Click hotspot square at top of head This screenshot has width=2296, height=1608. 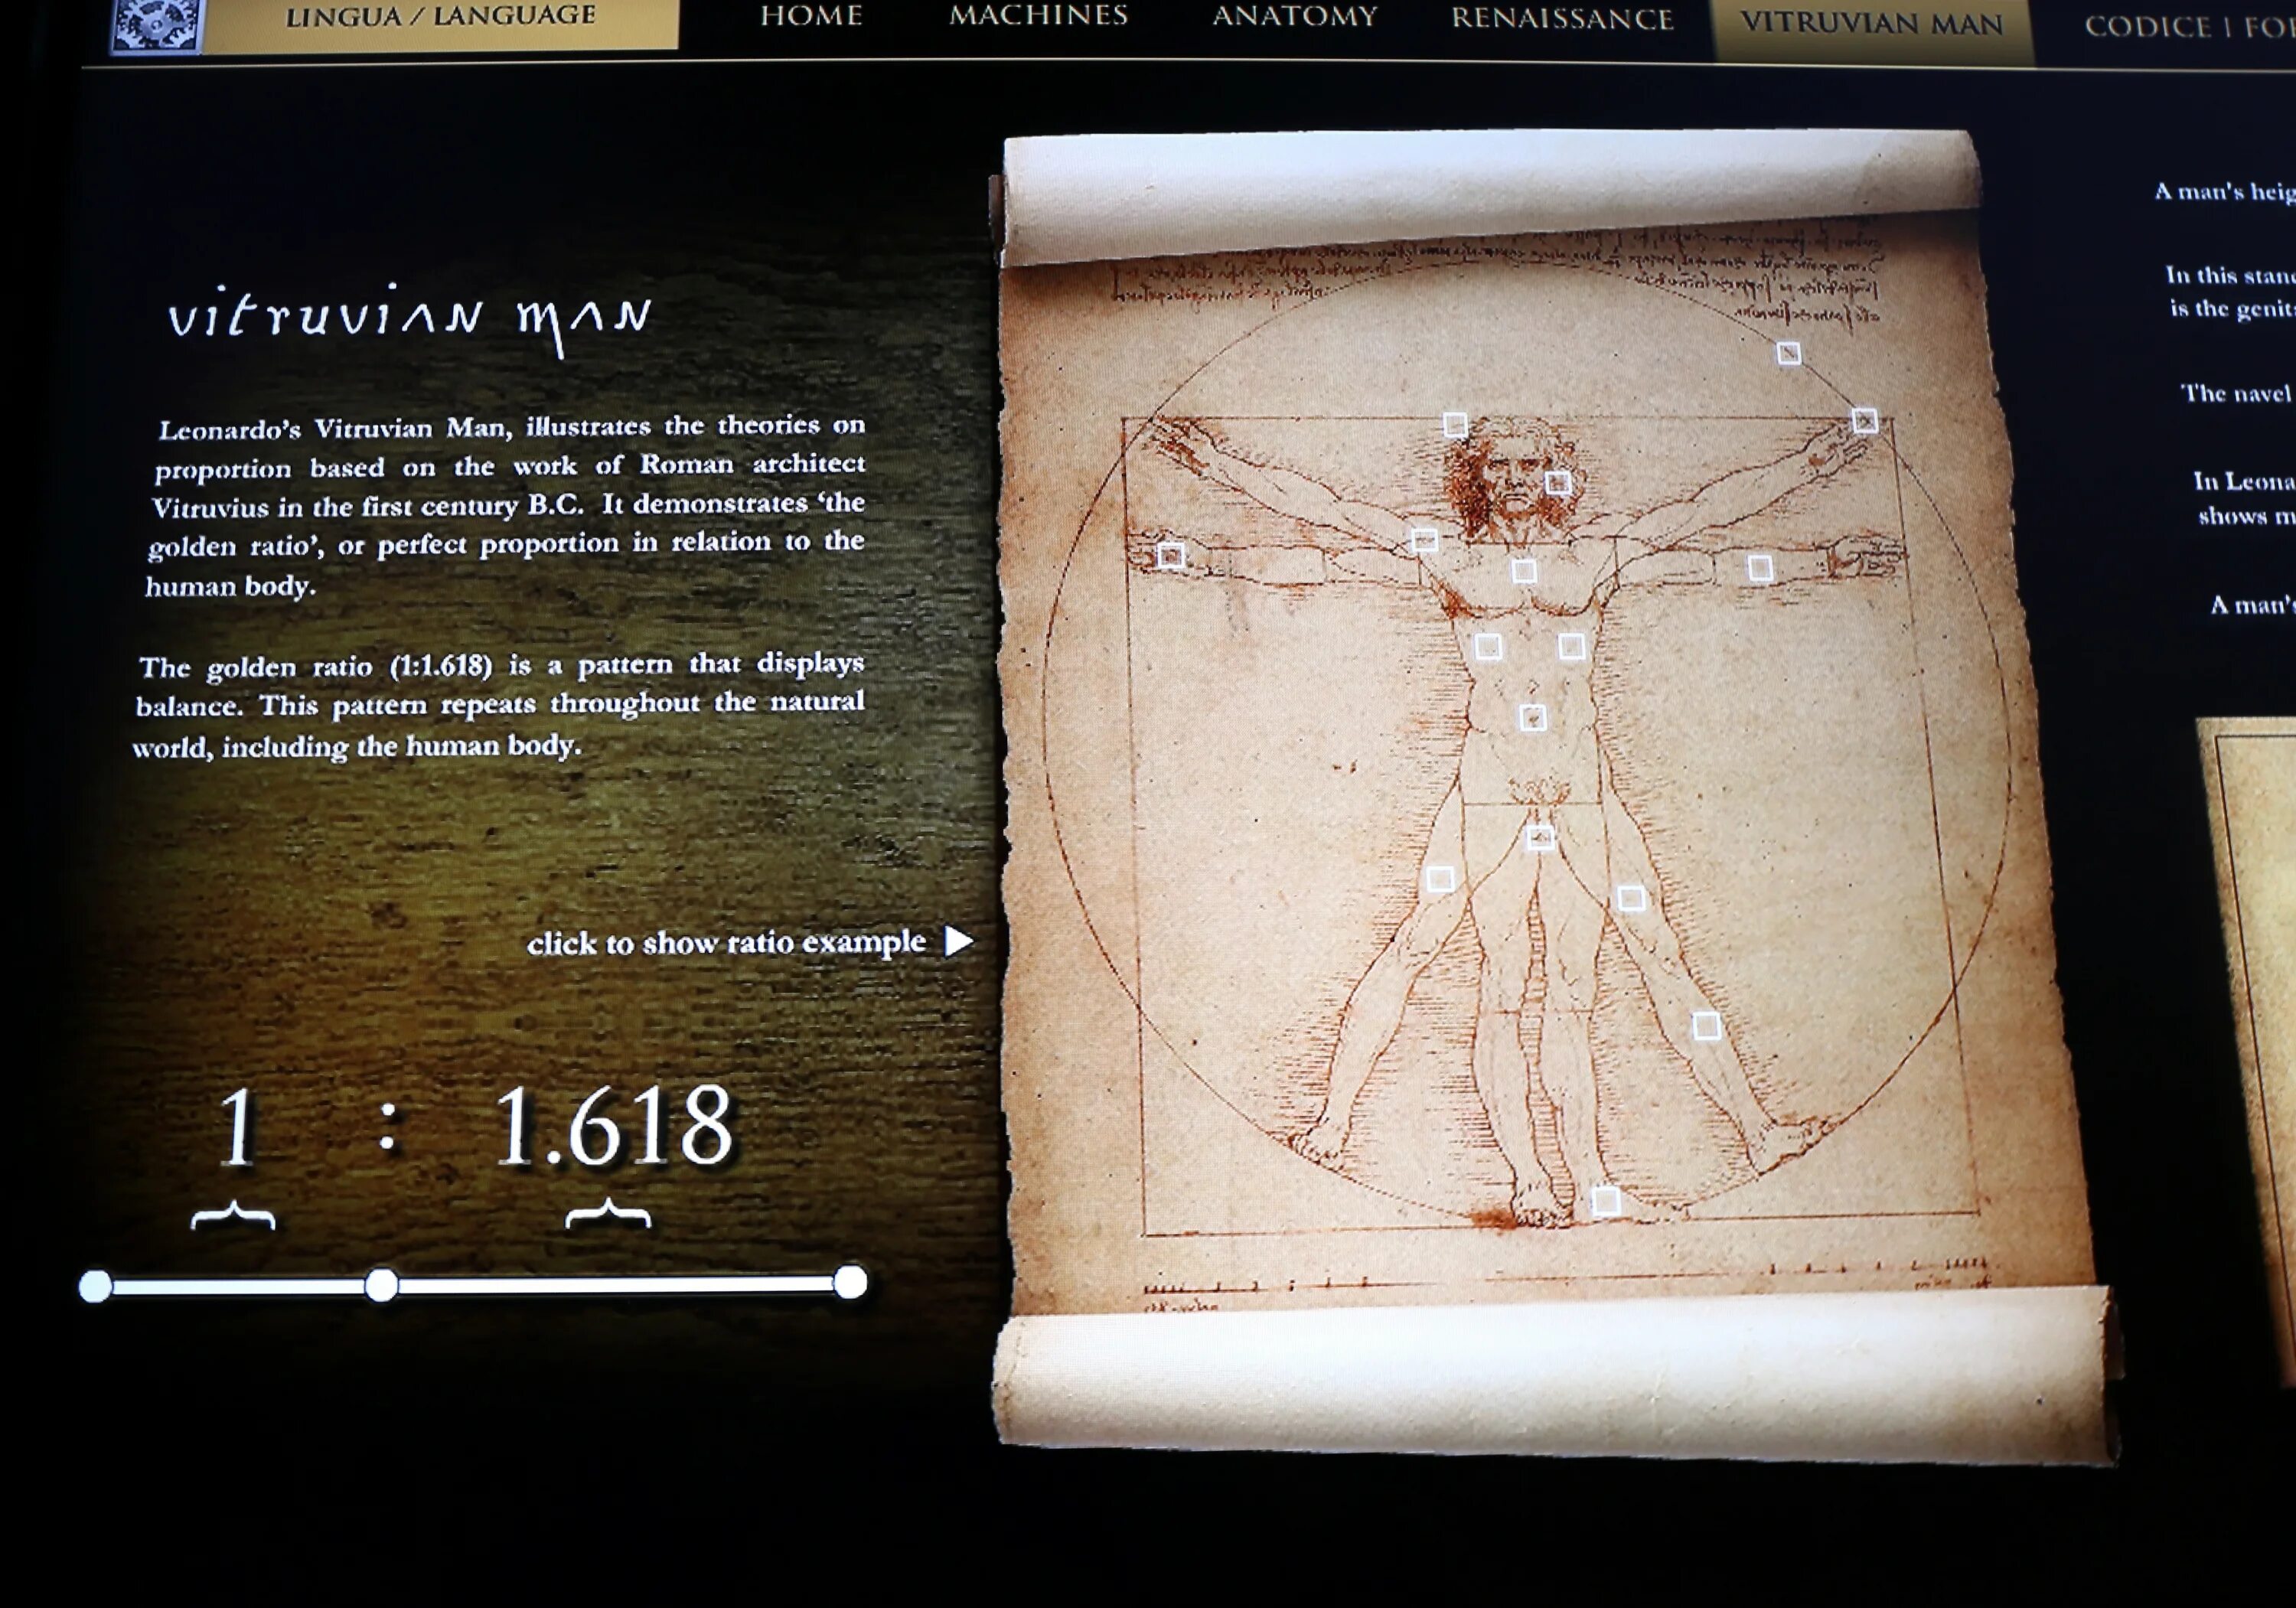(1455, 426)
